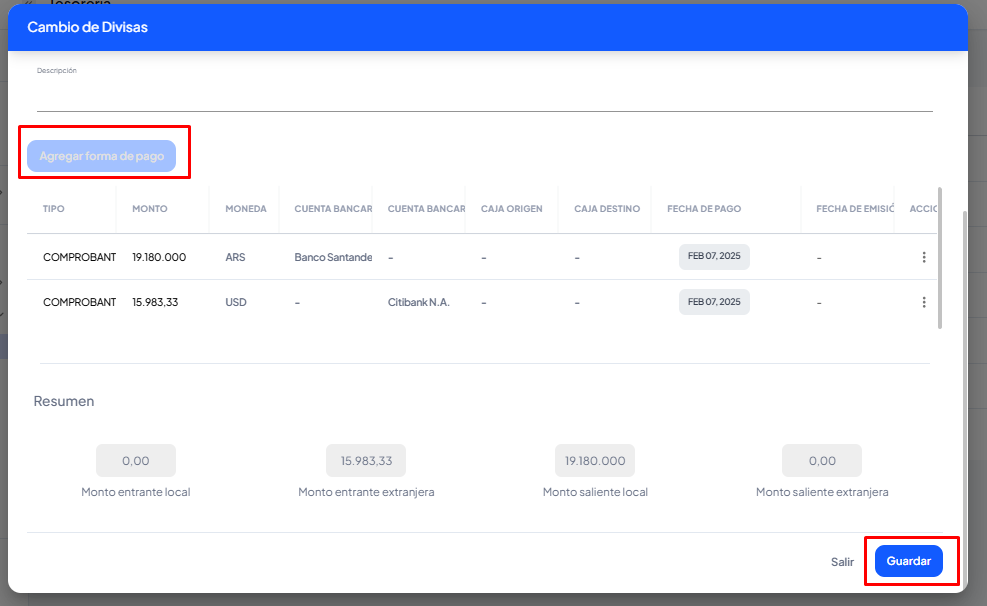Screen dimensions: 987x606
Task: Open actions menu for the ARS row
Action: (923, 257)
